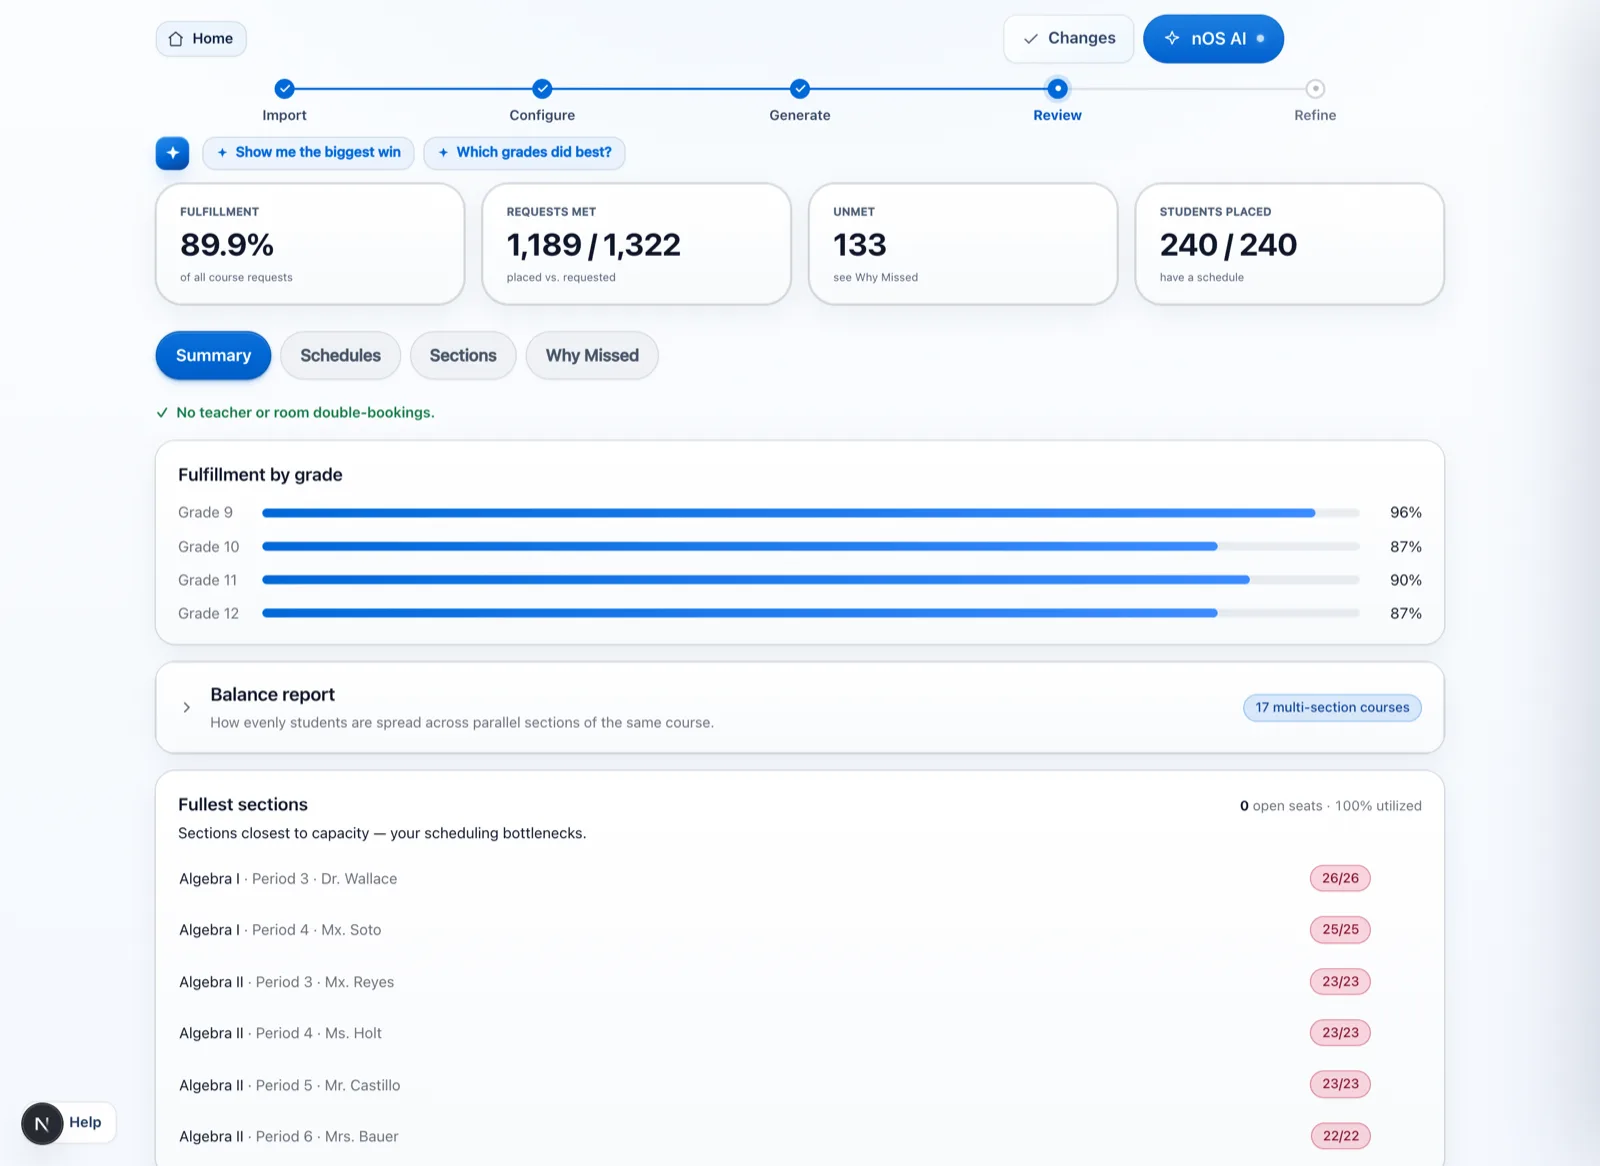Click the green checkmark before double-bookings notice
Viewport: 1600px width, 1166px height.
(x=162, y=413)
